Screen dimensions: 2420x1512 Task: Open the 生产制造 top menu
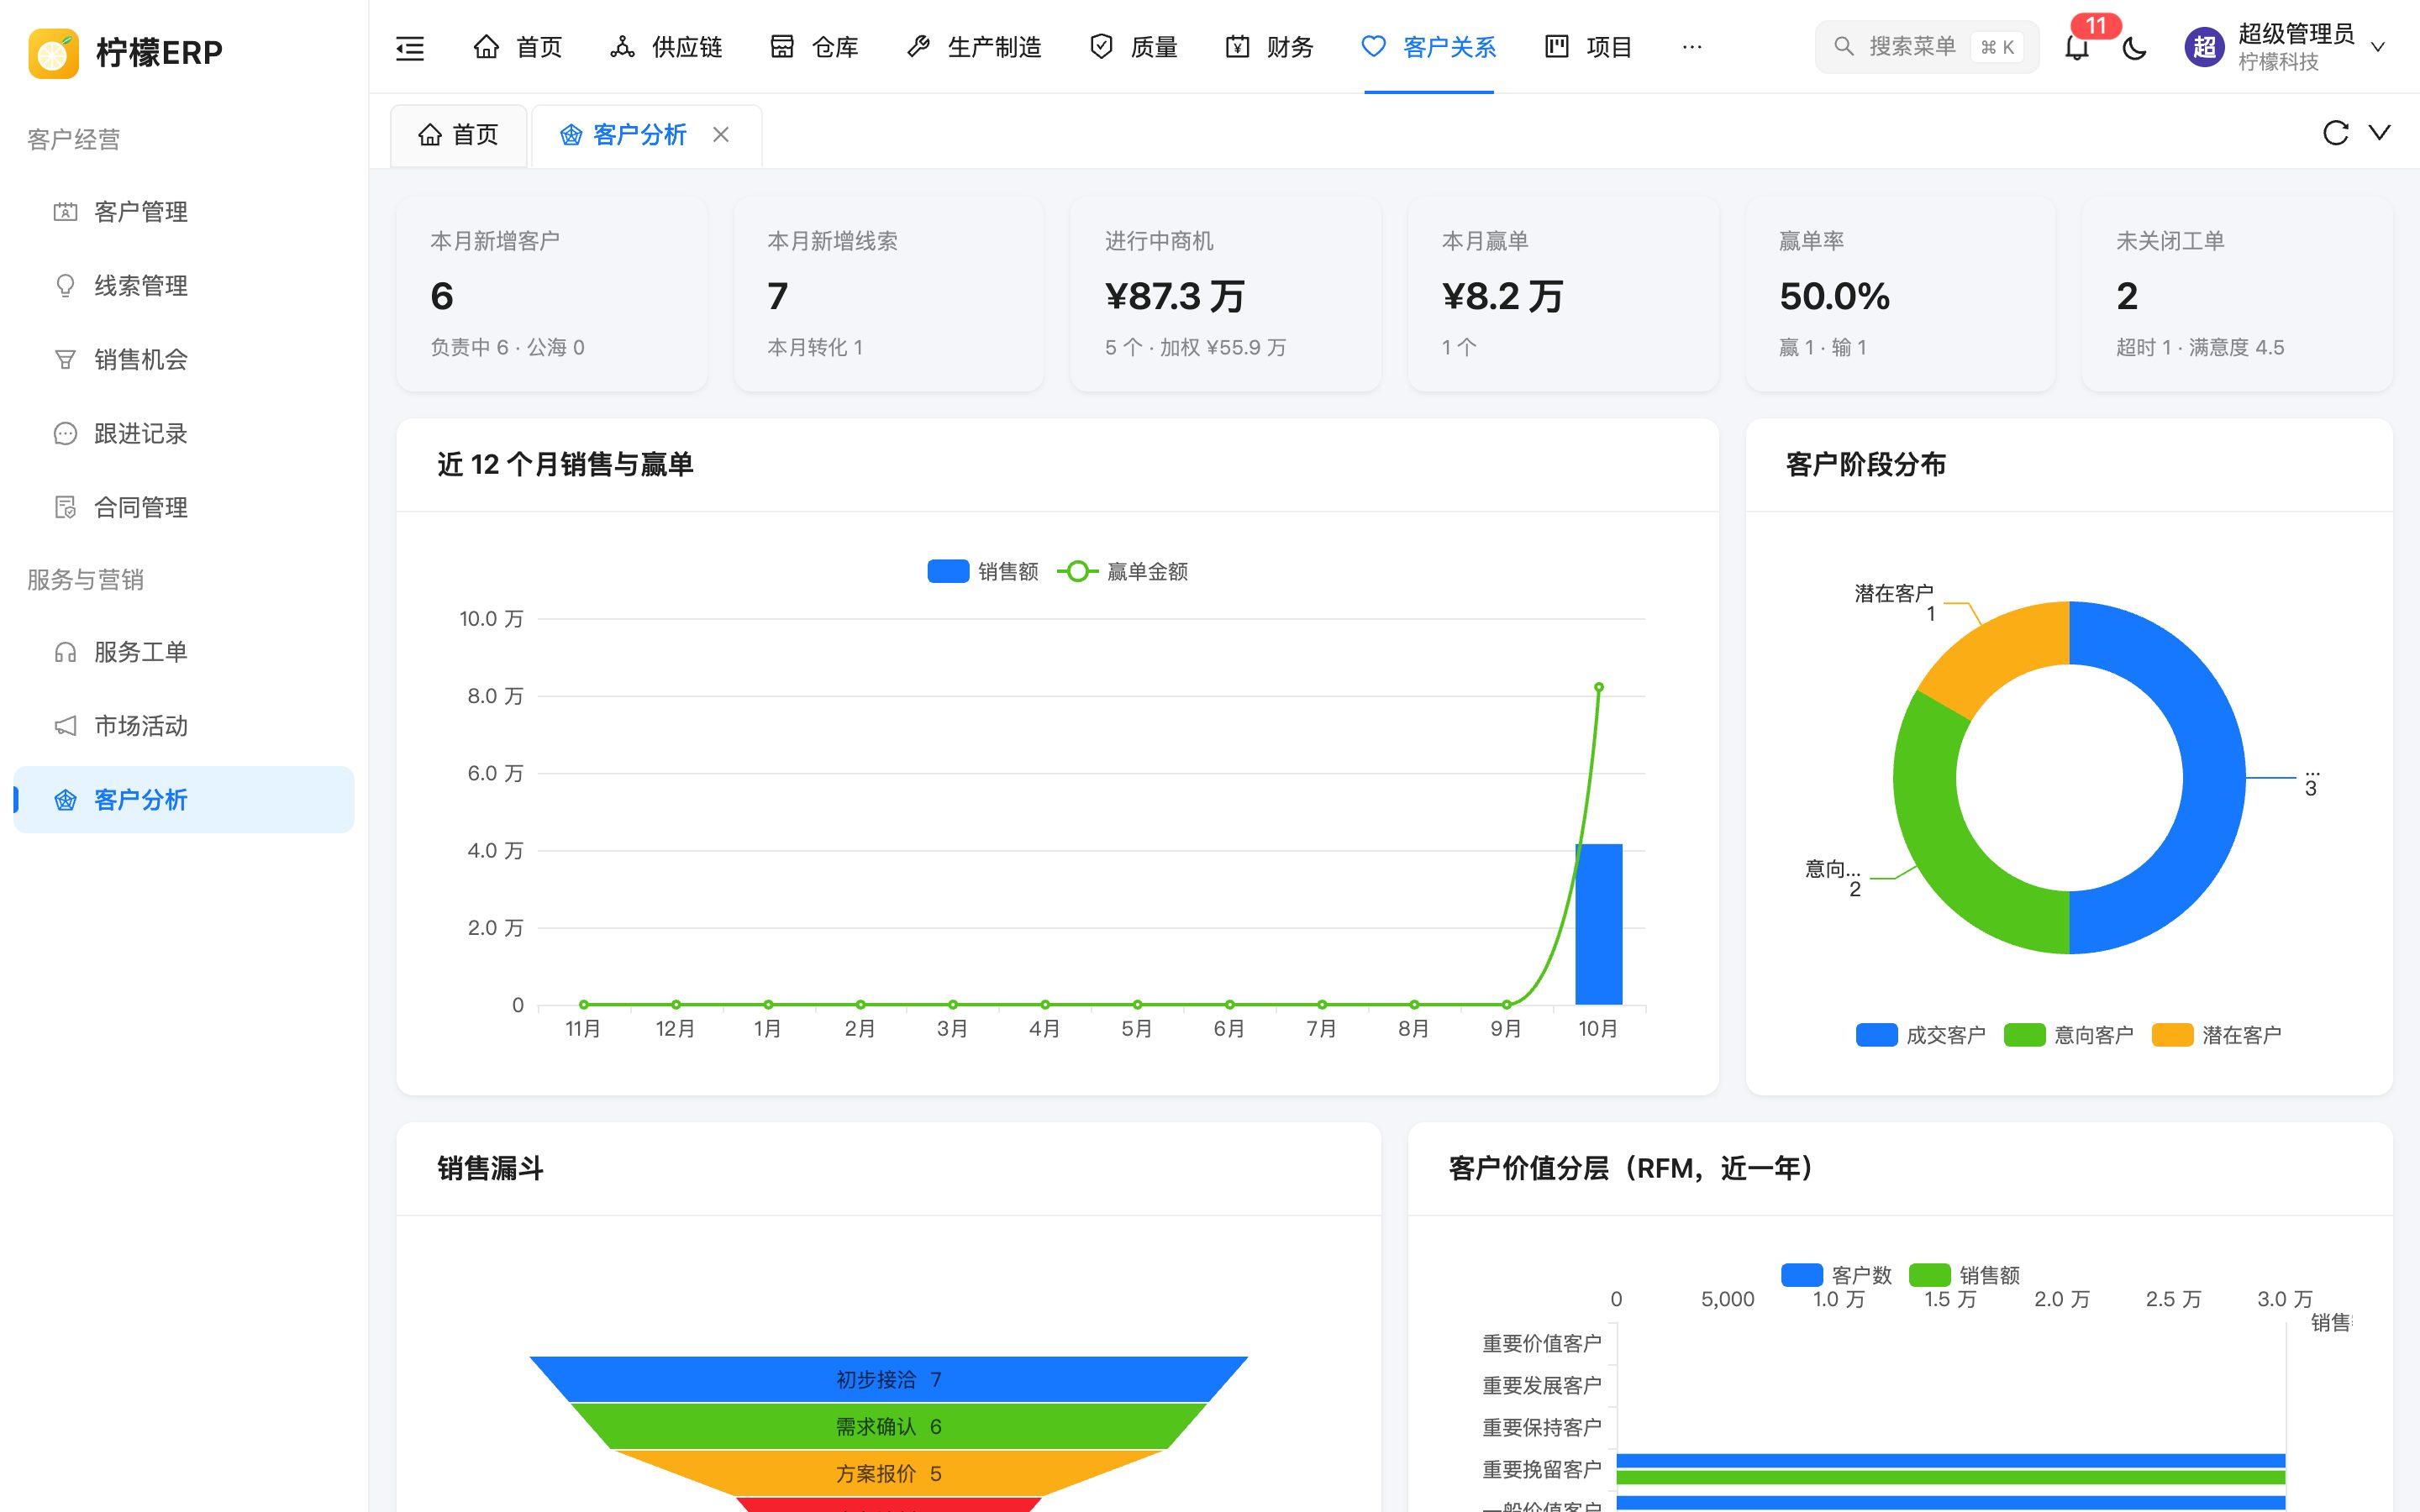[x=973, y=47]
